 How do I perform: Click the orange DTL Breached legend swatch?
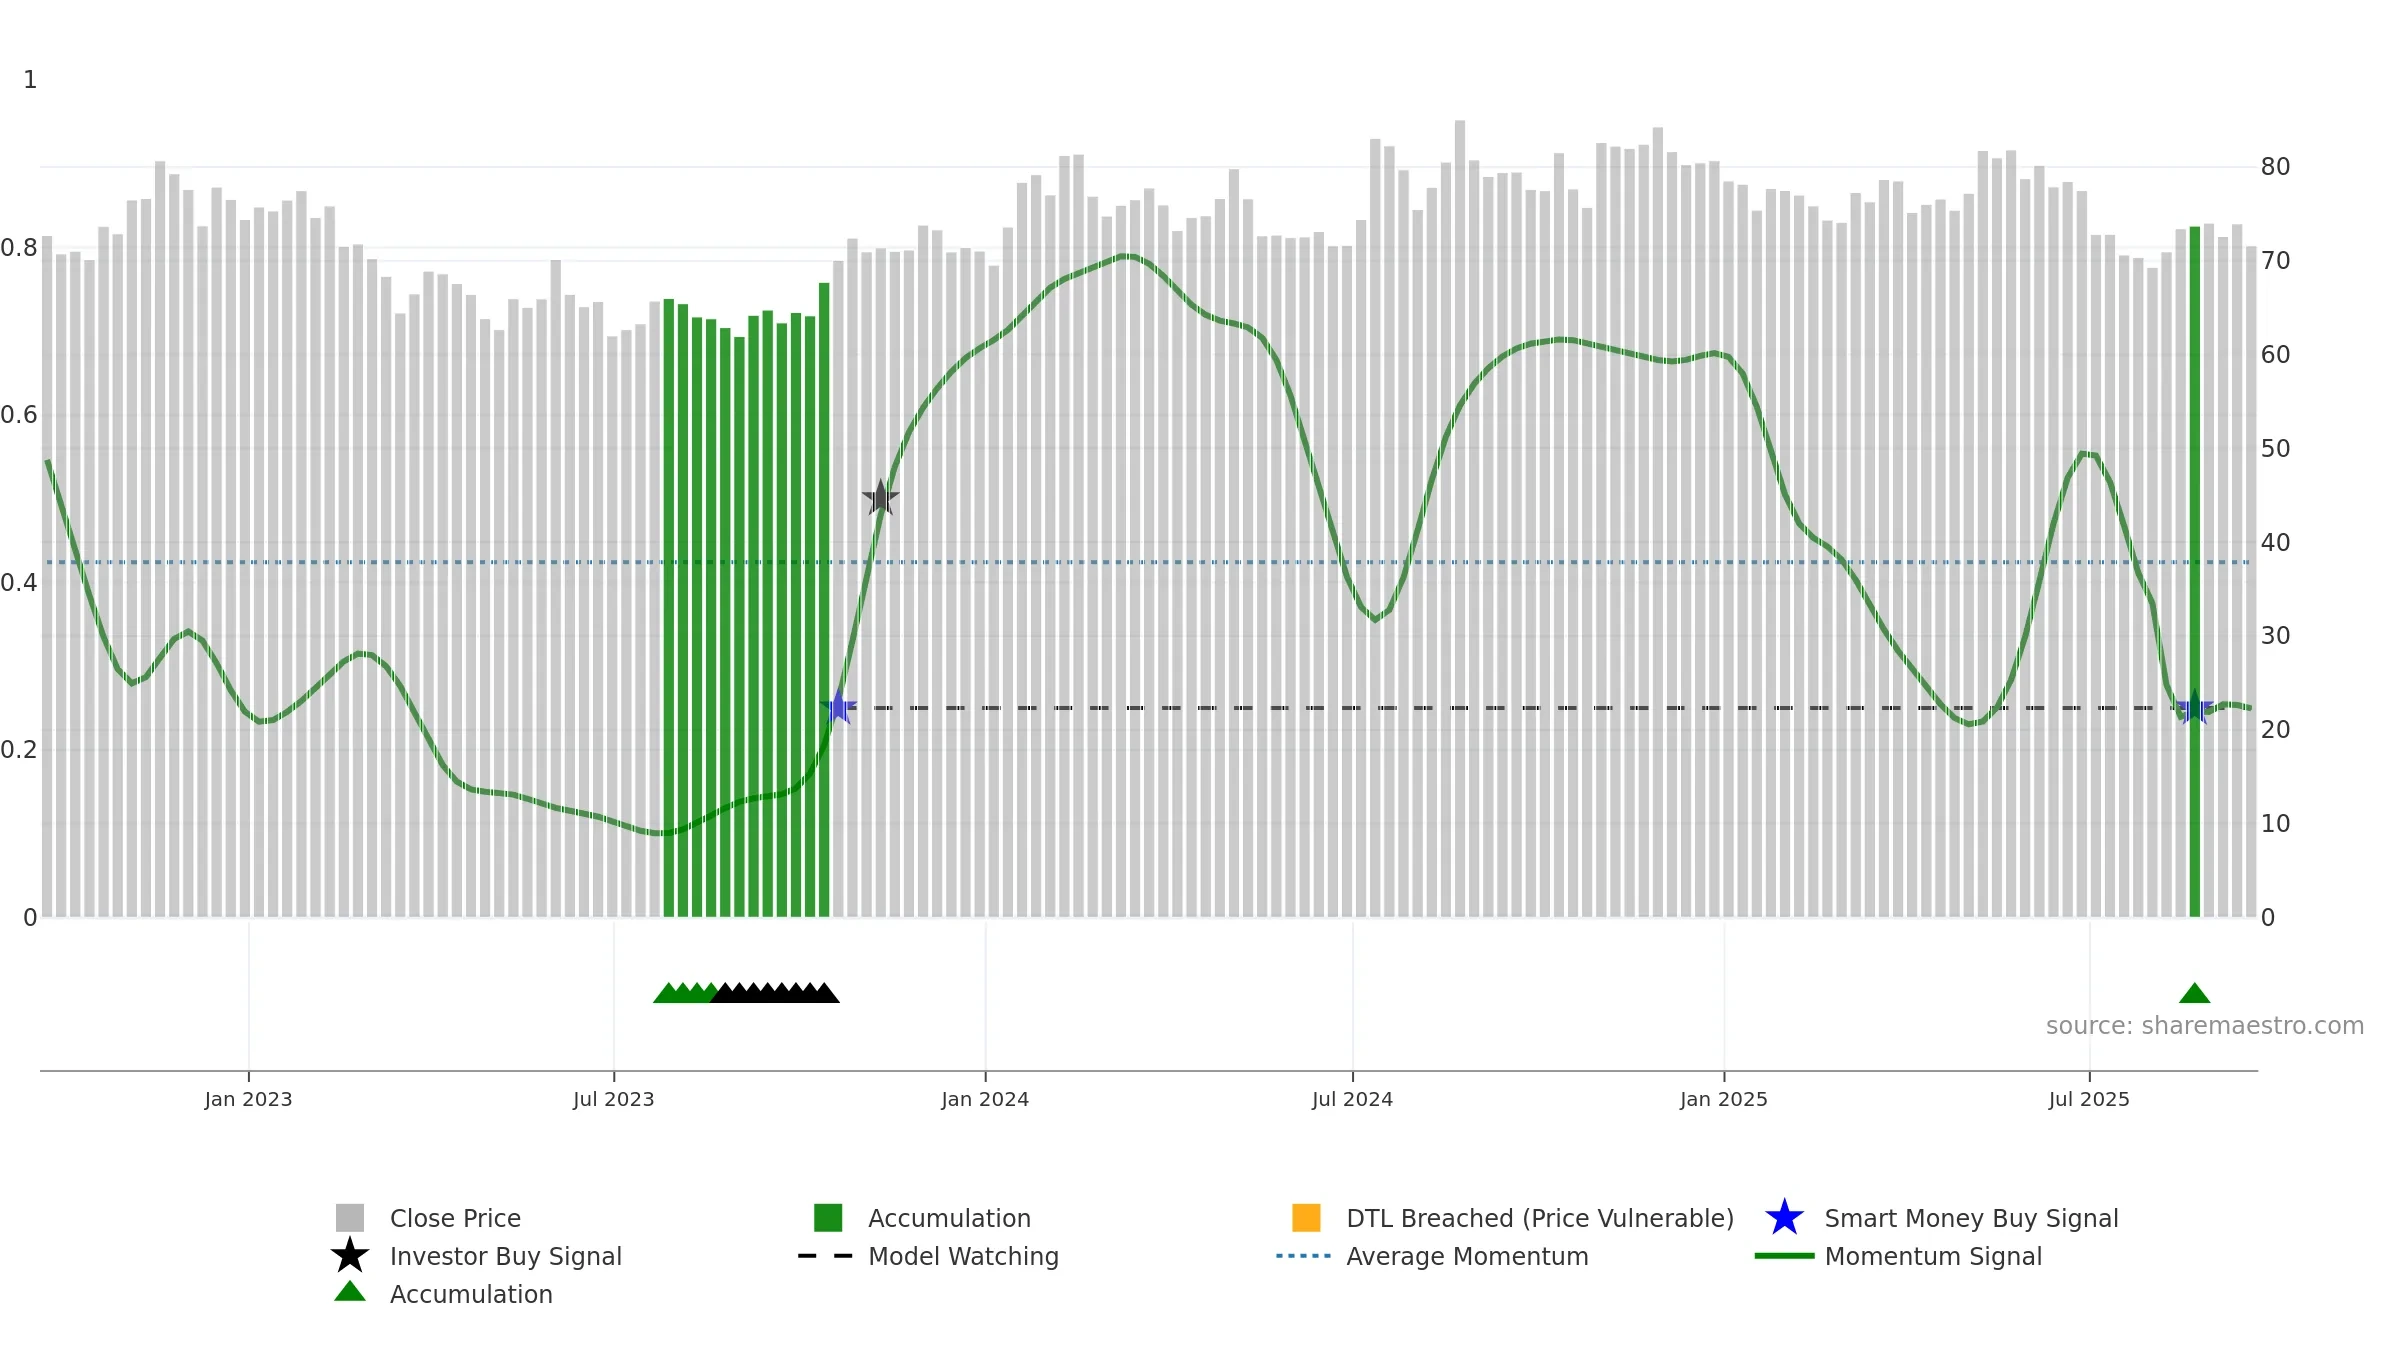point(1306,1218)
